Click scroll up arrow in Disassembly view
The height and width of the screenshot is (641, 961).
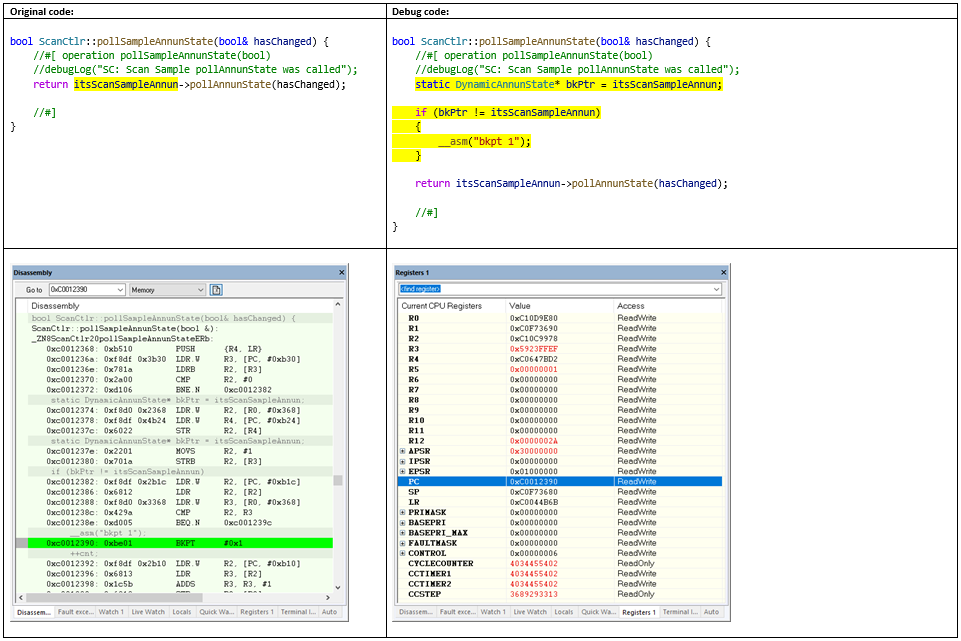pyautogui.click(x=338, y=305)
